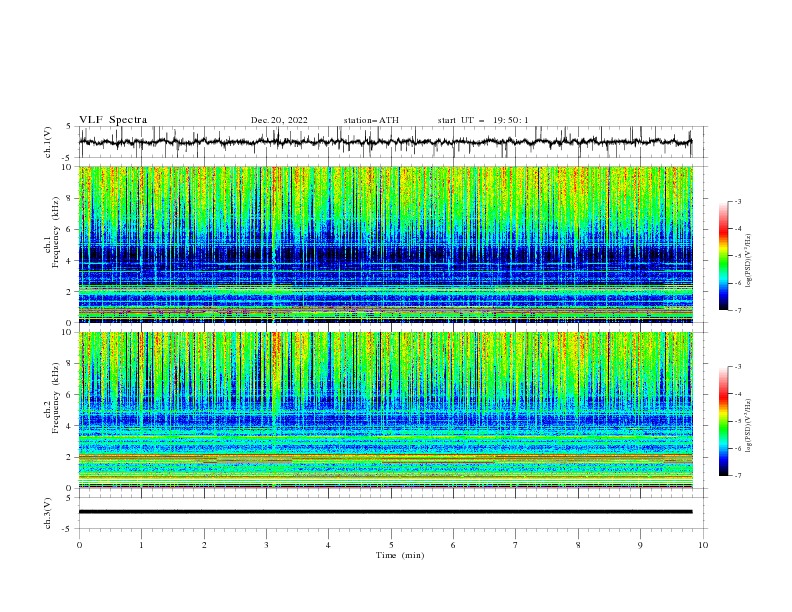Click the 'start UT = 19:50:1' label
792x612 pixels.
483,120
